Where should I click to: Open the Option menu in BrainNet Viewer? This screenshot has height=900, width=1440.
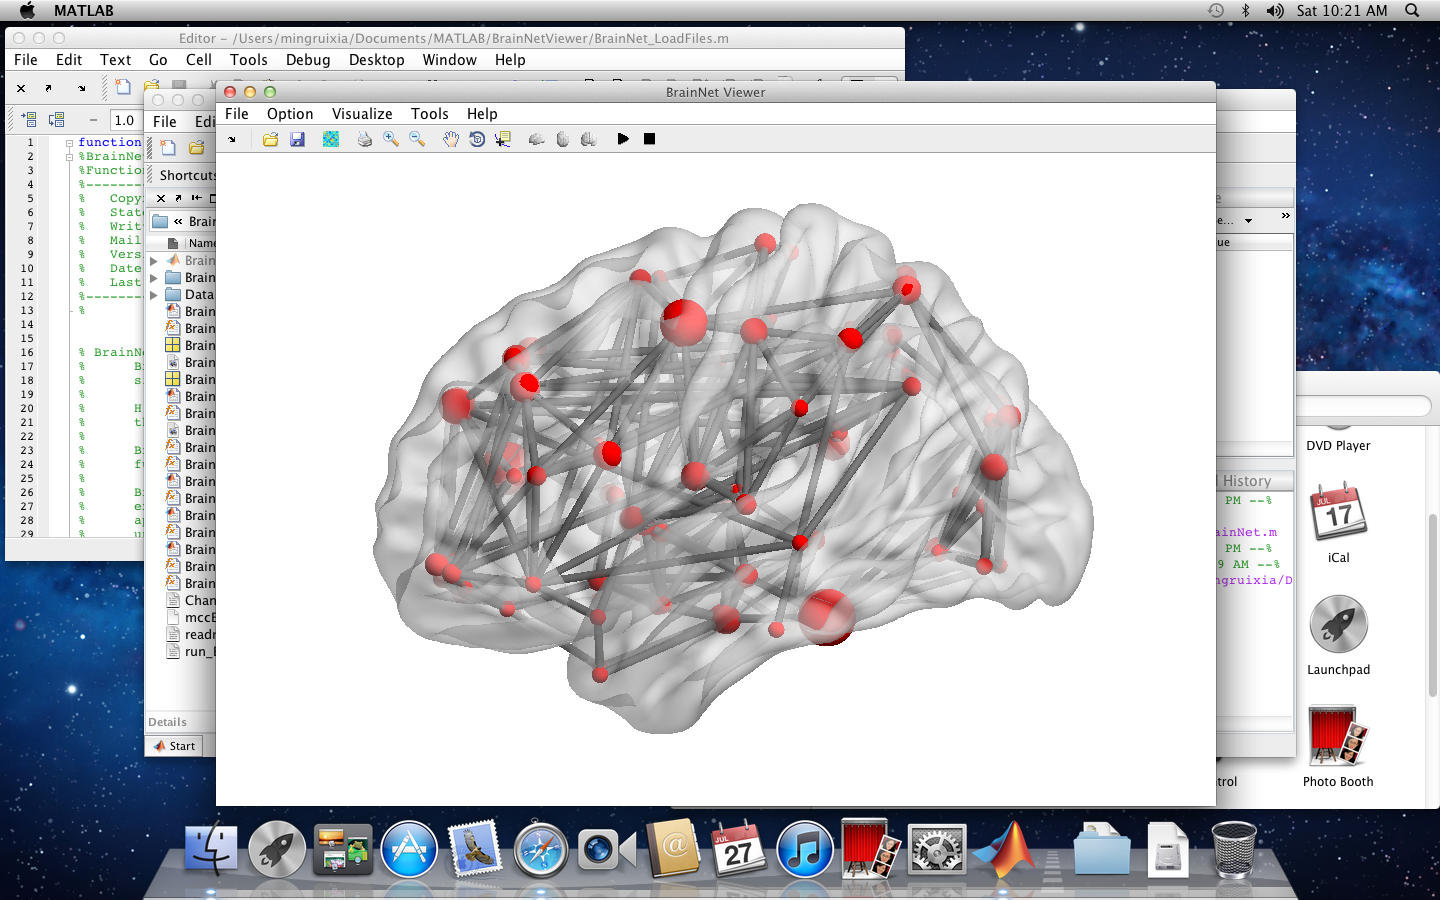tap(290, 114)
